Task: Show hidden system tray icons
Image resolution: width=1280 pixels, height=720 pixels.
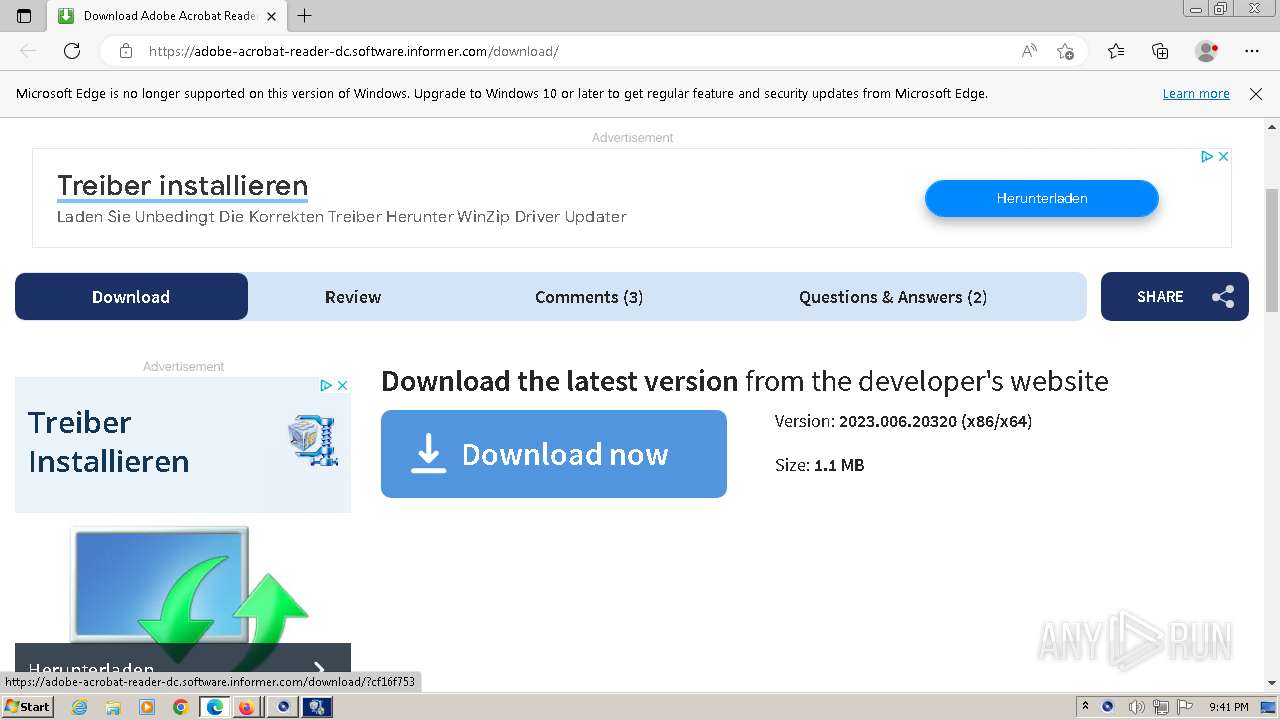Action: tap(1086, 706)
